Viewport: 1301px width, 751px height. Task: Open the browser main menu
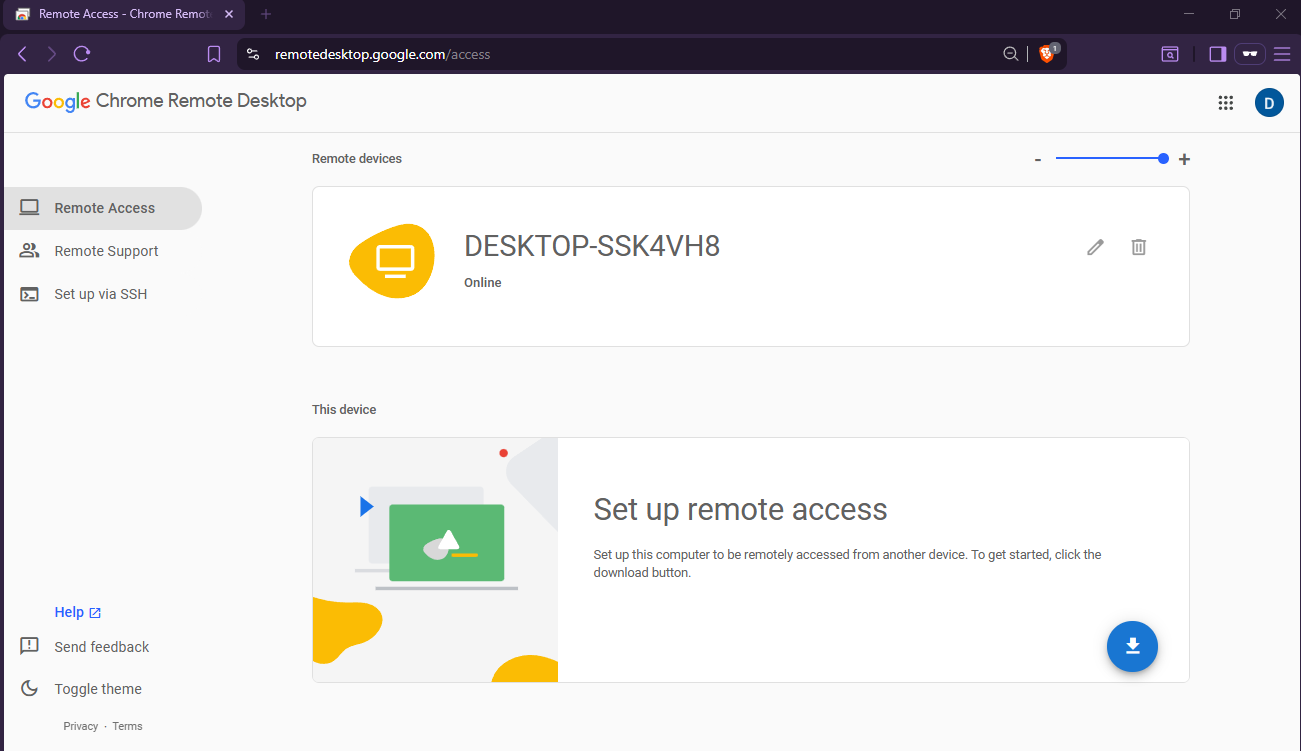(x=1282, y=54)
